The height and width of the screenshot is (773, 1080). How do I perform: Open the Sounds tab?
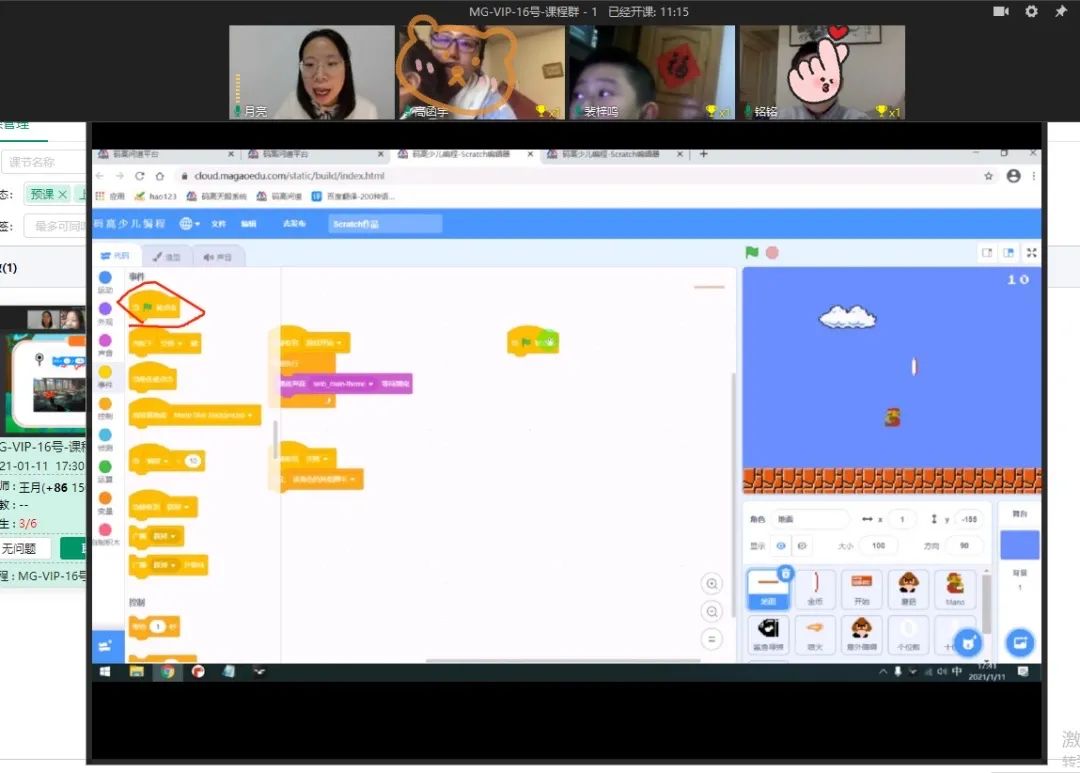point(218,257)
